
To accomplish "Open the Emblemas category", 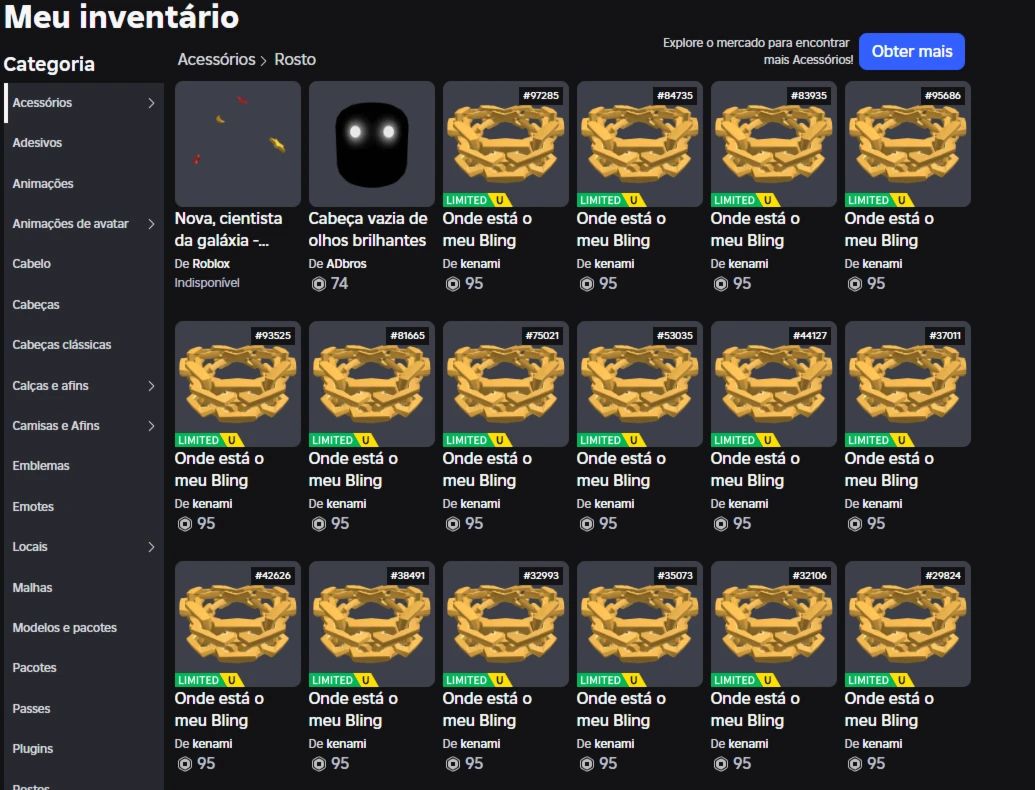I will [x=41, y=466].
